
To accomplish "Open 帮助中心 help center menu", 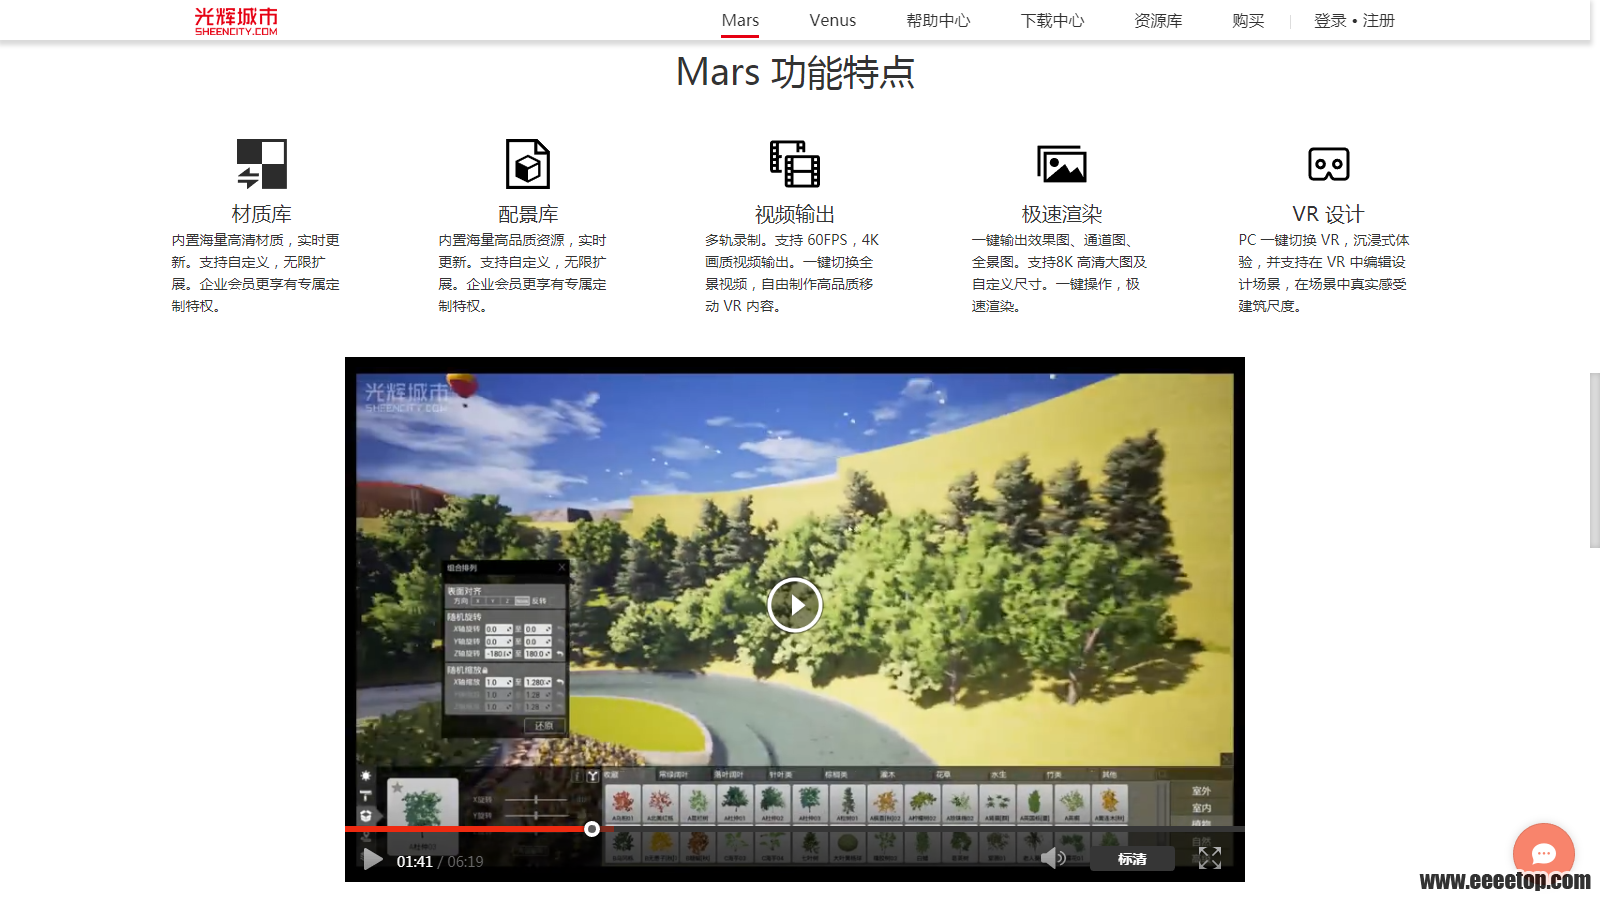I will pyautogui.click(x=938, y=20).
